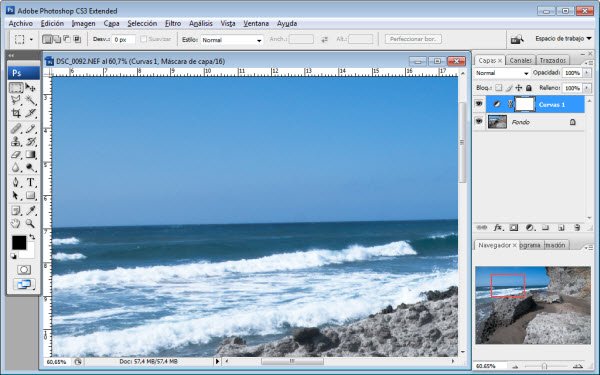Select the Crop tool
600x375 pixels.
tap(16, 113)
